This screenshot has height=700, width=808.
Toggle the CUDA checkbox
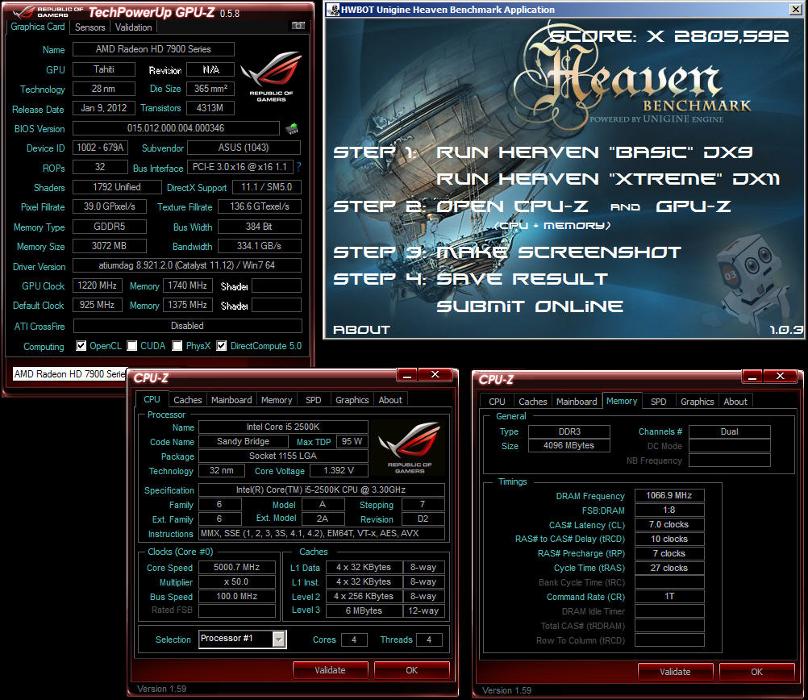point(132,346)
